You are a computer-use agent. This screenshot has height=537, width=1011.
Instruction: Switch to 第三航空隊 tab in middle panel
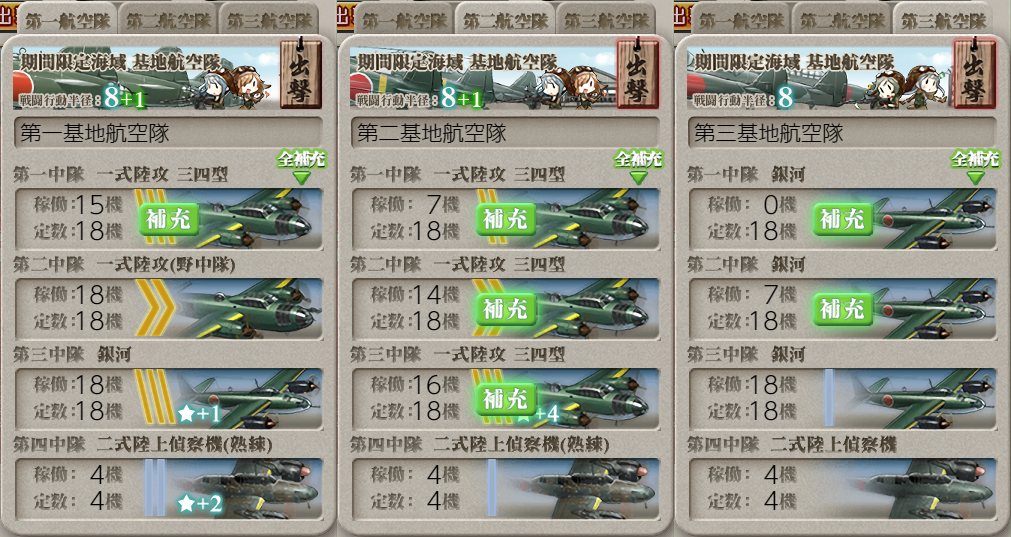[x=607, y=20]
